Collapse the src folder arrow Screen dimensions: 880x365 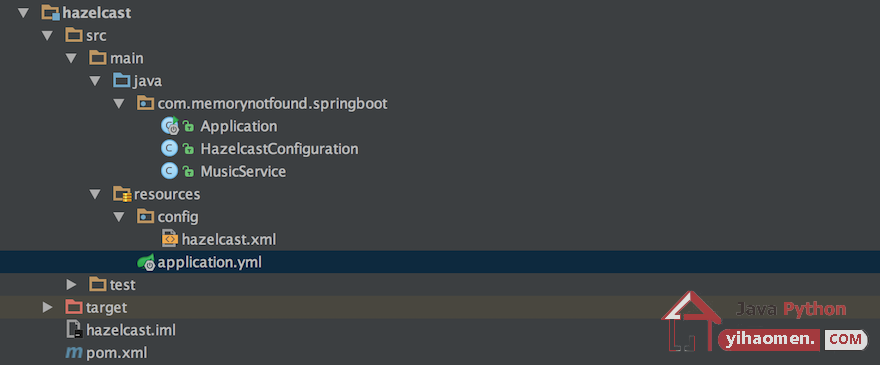(x=47, y=36)
